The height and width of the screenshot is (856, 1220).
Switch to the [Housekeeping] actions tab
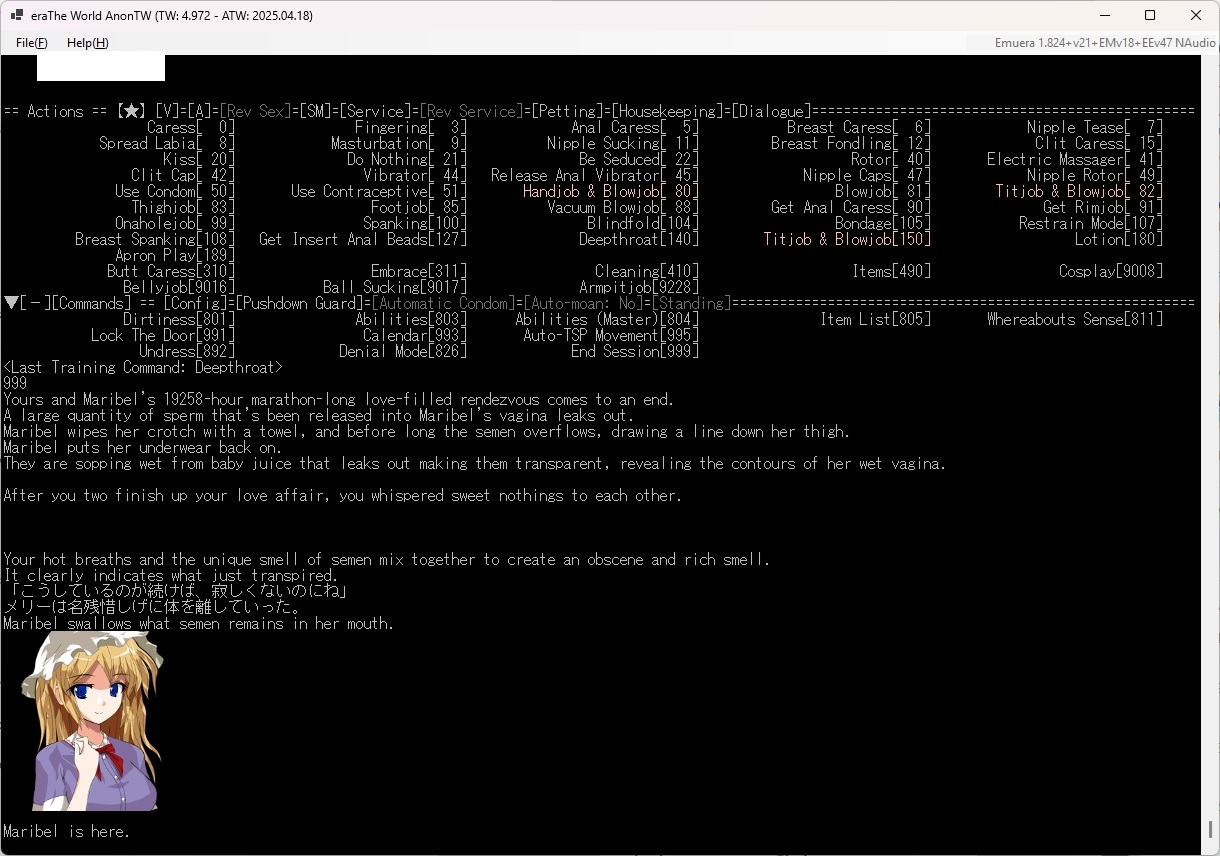(667, 111)
